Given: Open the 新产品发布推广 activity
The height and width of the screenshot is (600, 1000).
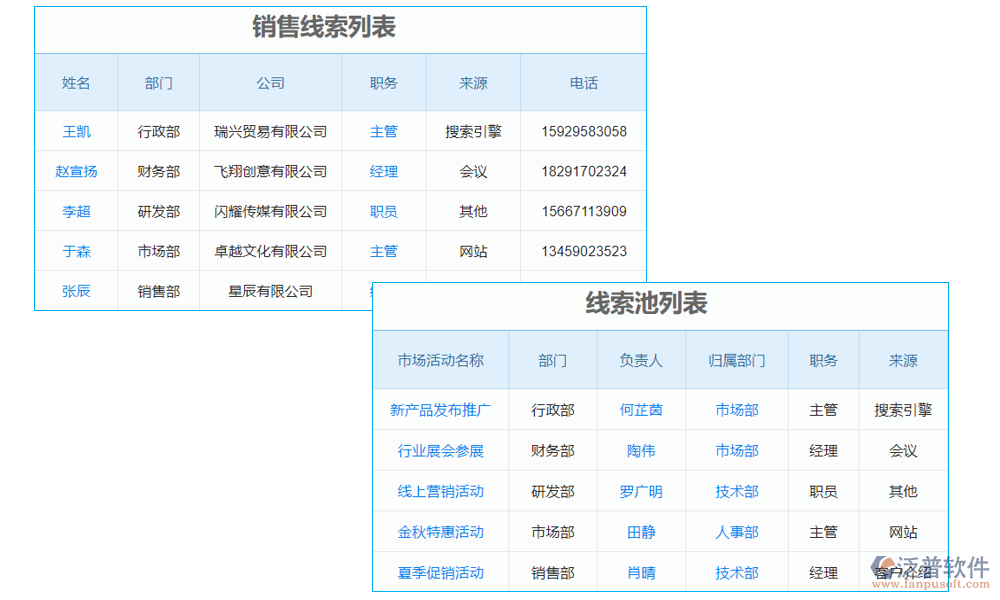Looking at the screenshot, I should (x=441, y=410).
